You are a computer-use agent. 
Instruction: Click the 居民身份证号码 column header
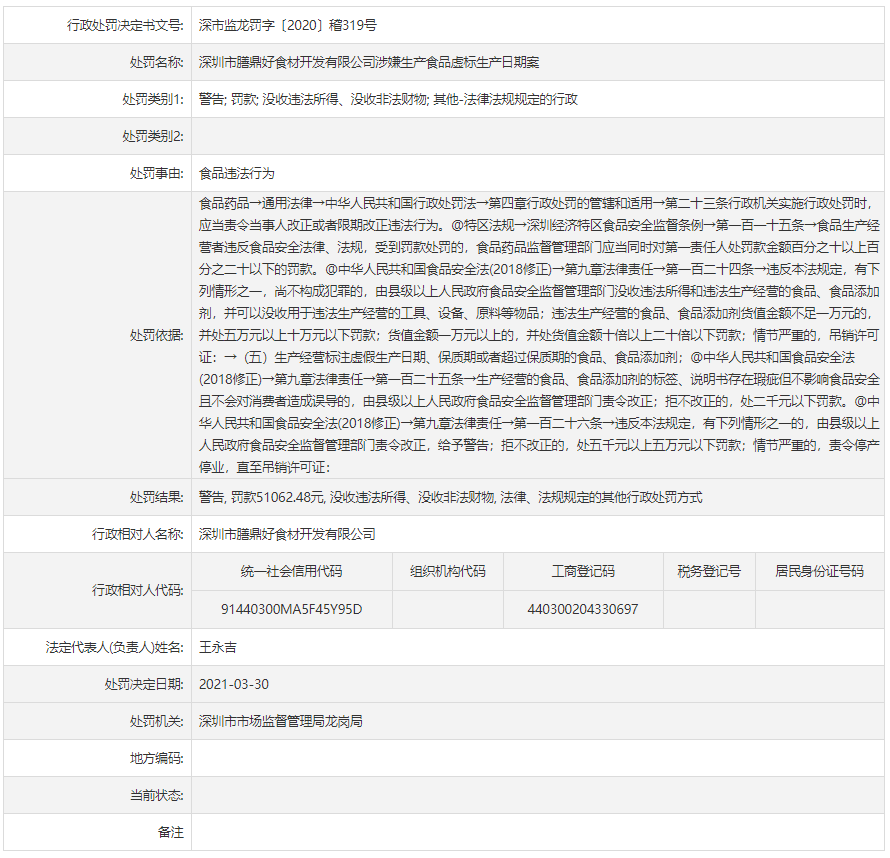point(819,571)
